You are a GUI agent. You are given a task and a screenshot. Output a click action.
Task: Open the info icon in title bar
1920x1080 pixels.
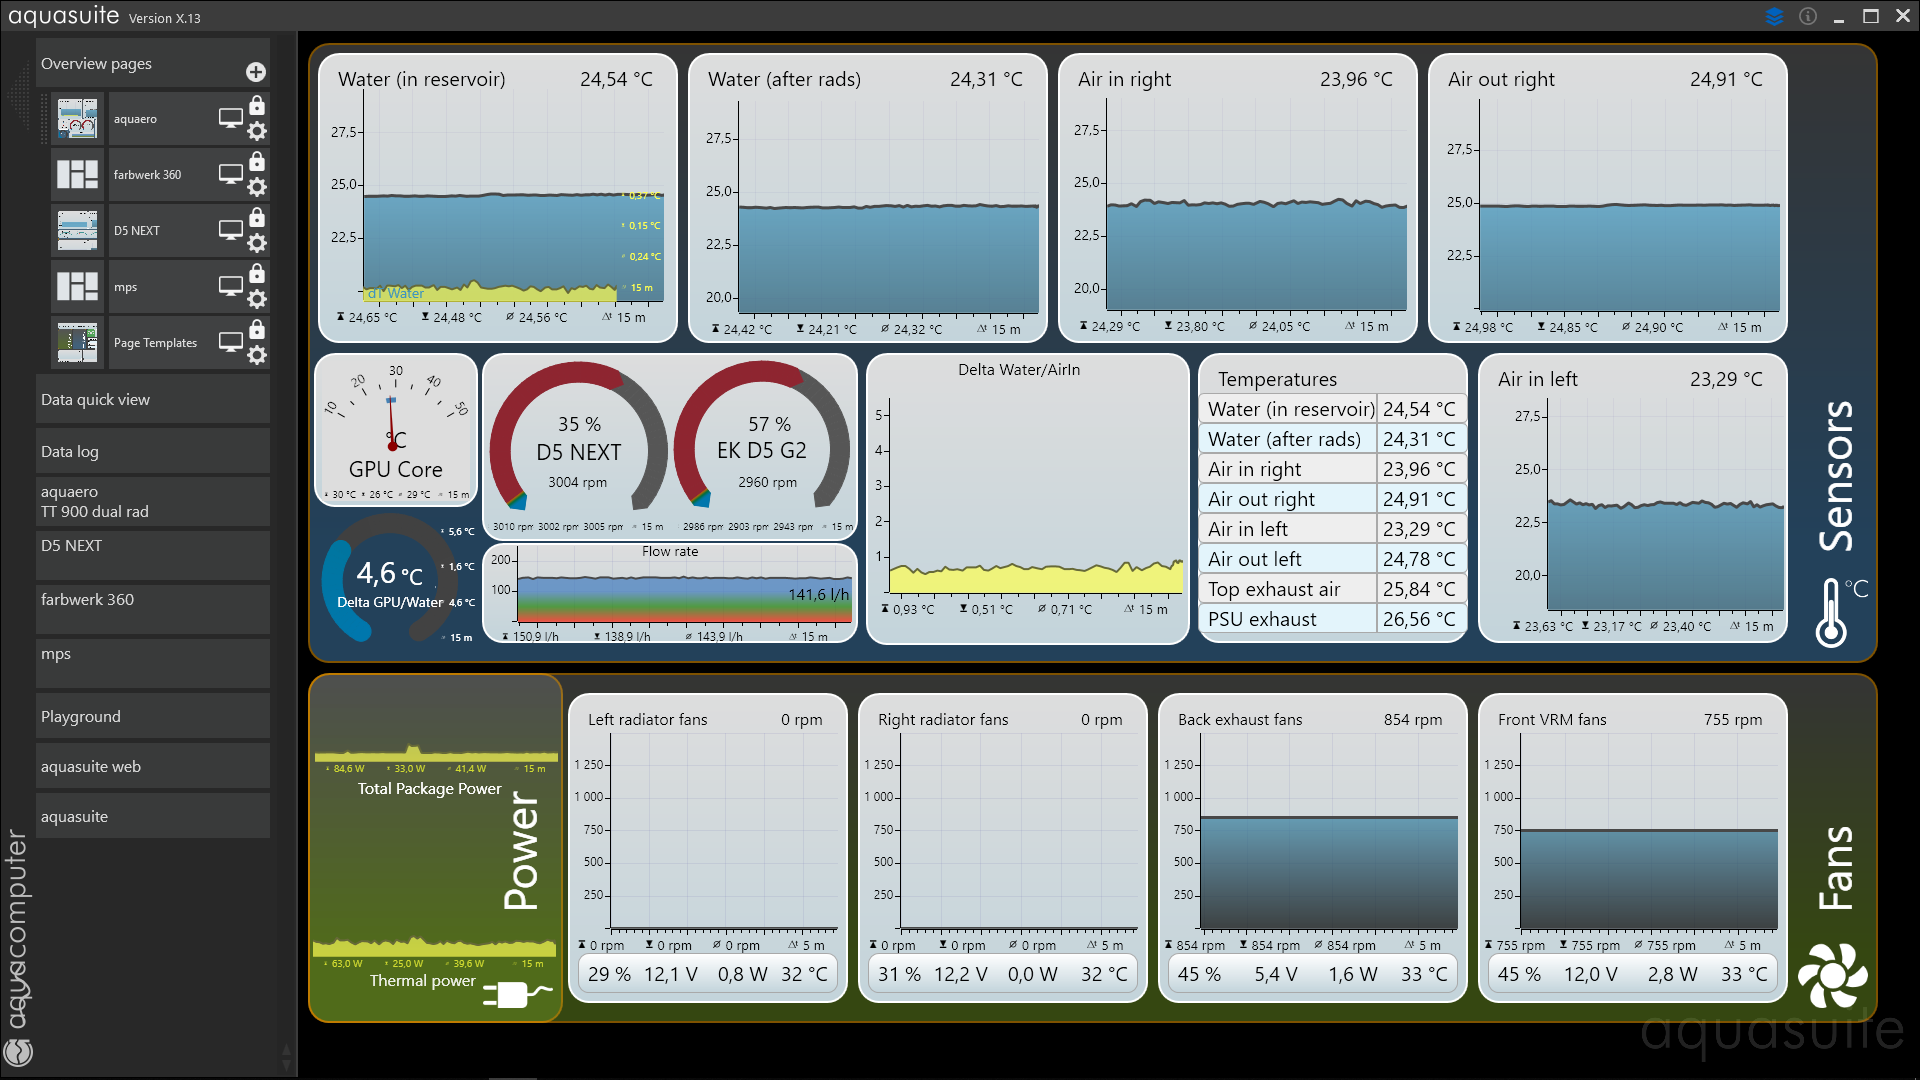pyautogui.click(x=1807, y=16)
